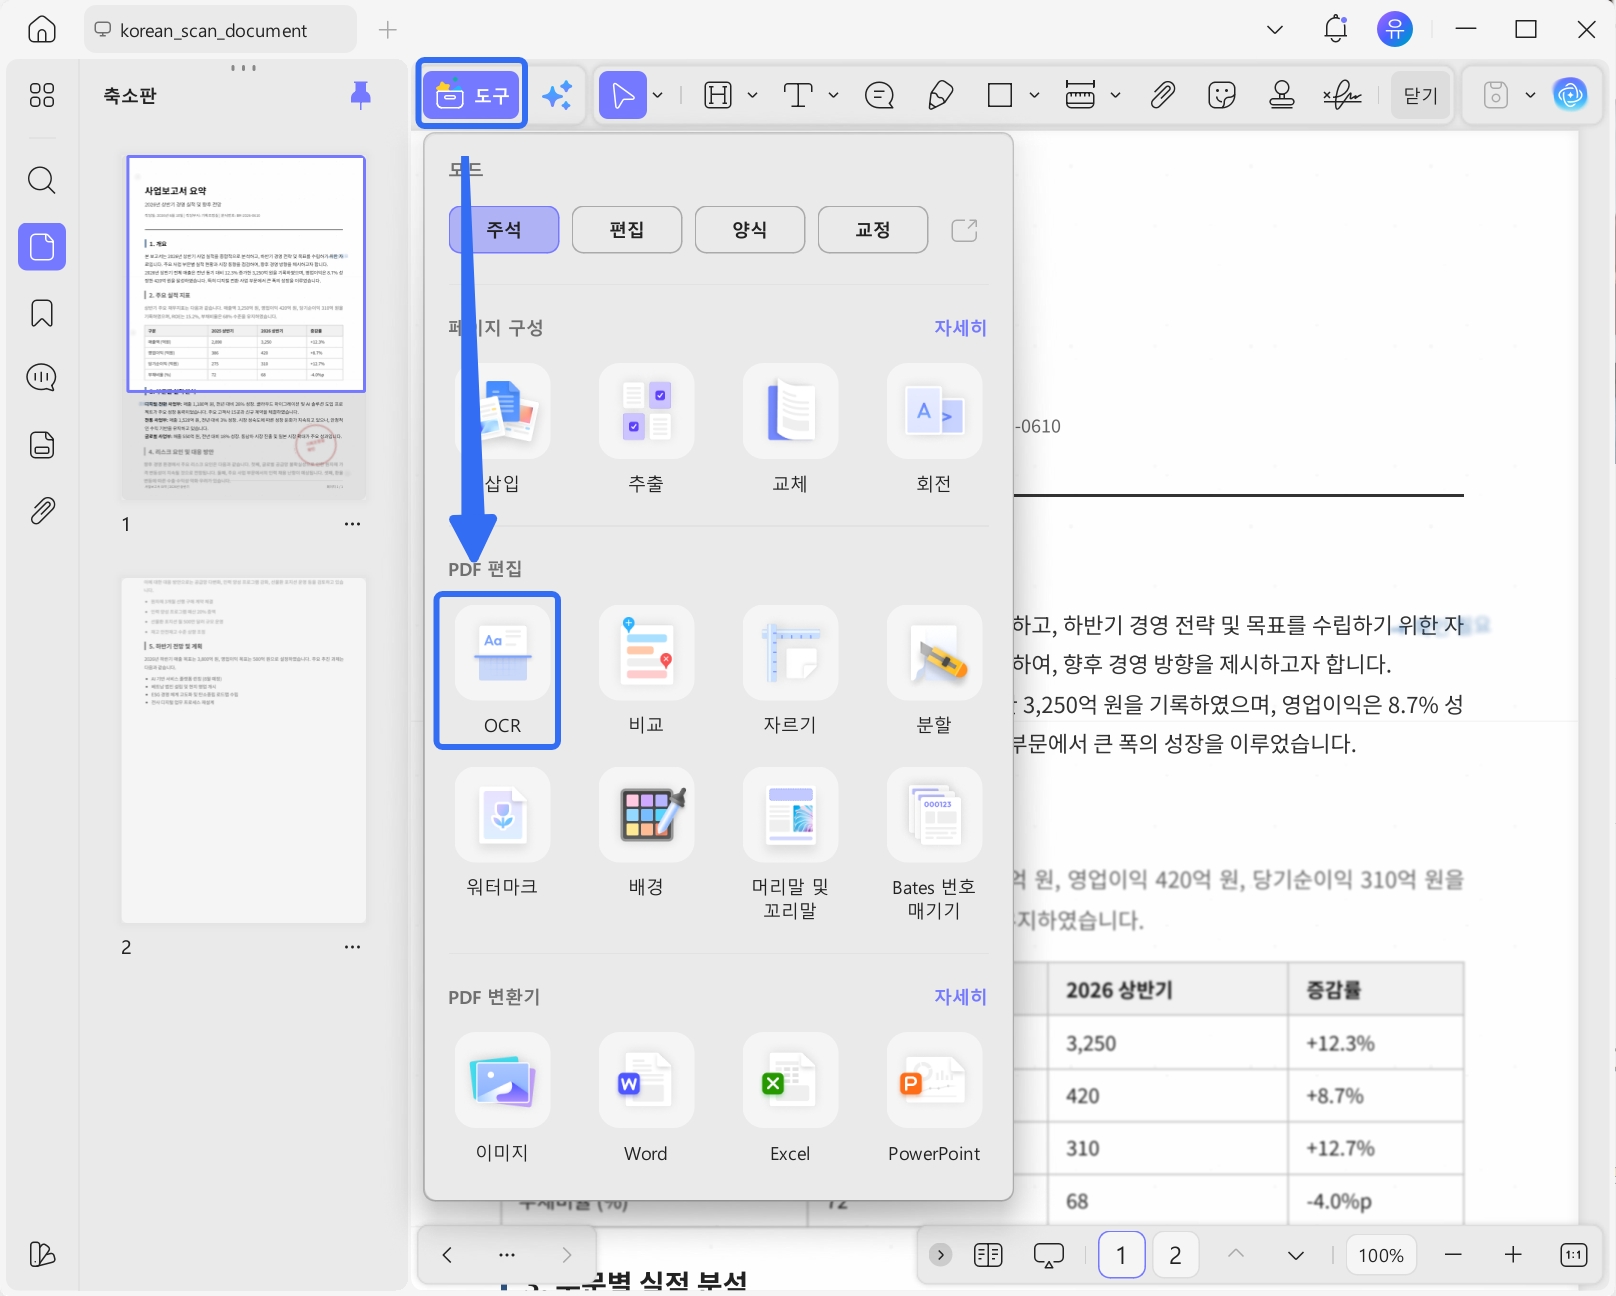The image size is (1616, 1296).
Task: Open the 워터마크 watermark tool
Action: [502, 832]
